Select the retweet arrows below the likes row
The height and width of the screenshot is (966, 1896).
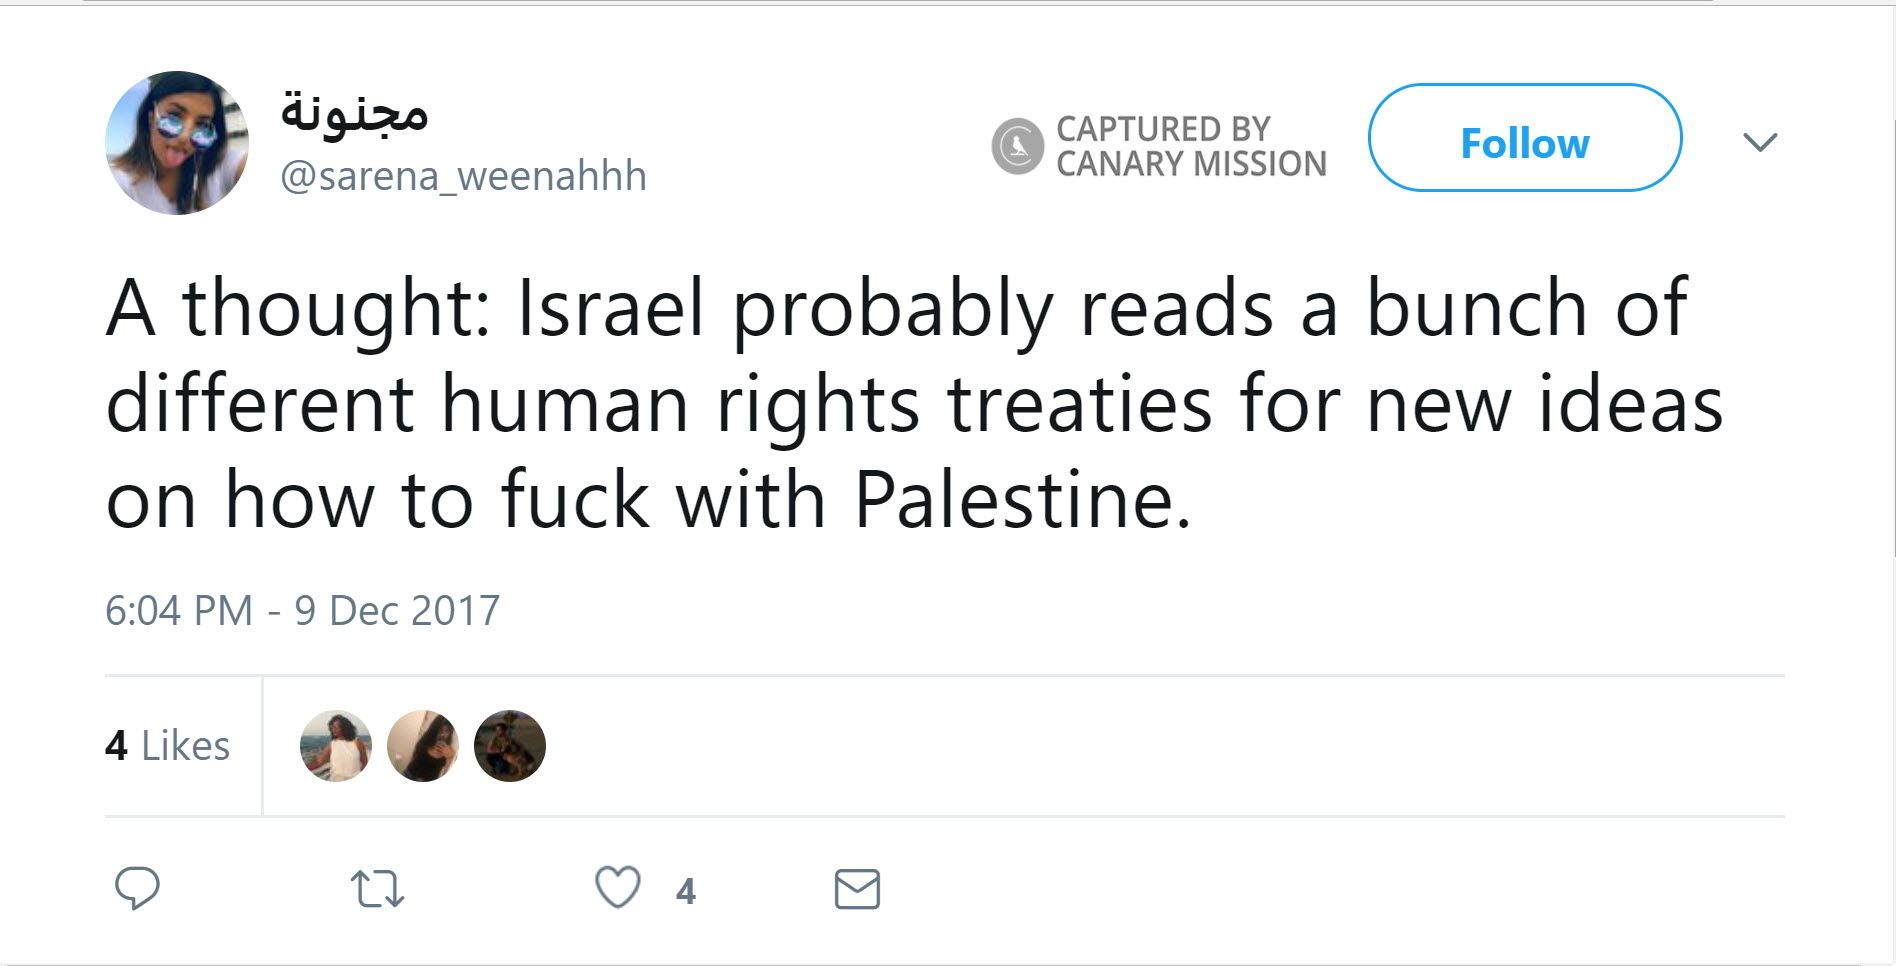[378, 884]
